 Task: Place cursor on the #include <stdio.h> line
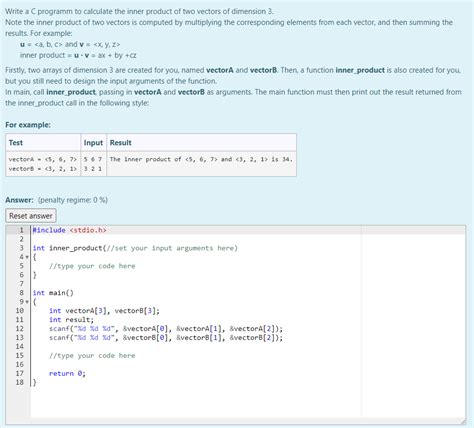[69, 230]
